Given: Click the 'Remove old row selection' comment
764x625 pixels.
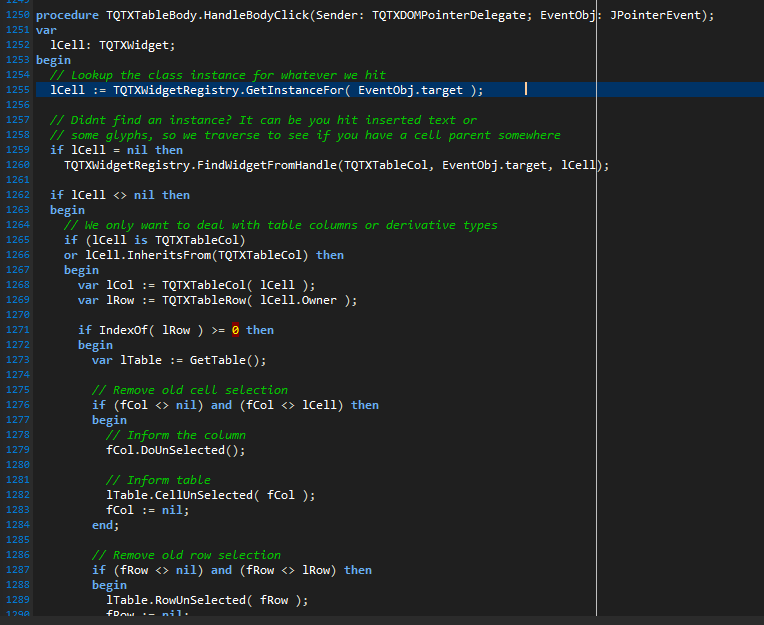Looking at the screenshot, I should pos(186,555).
